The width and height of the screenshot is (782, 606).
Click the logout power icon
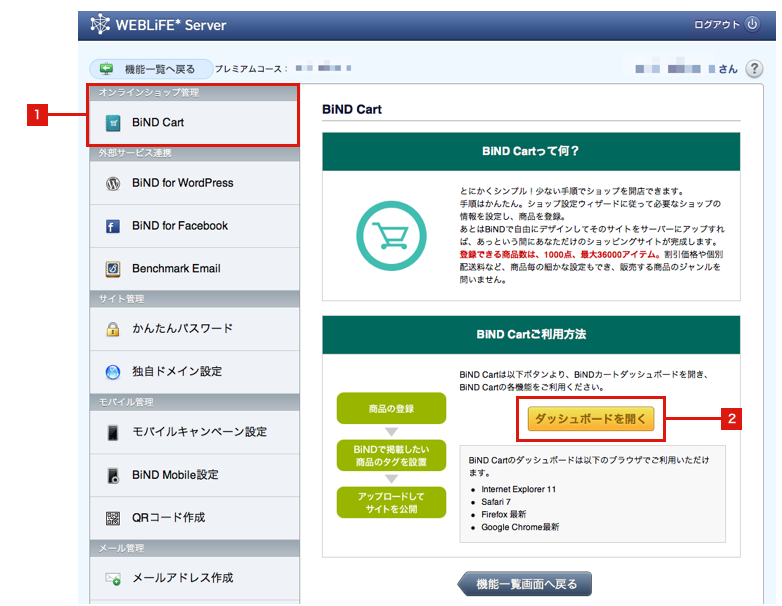[752, 24]
